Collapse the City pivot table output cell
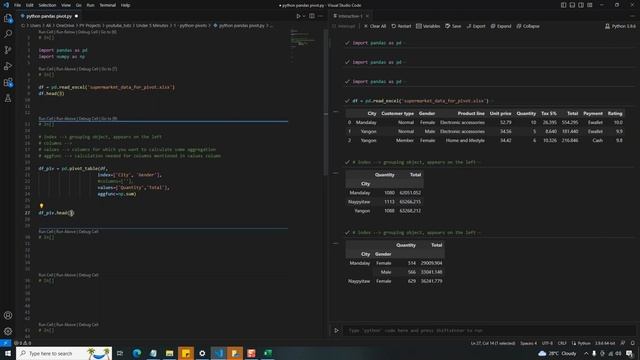 tap(336, 173)
